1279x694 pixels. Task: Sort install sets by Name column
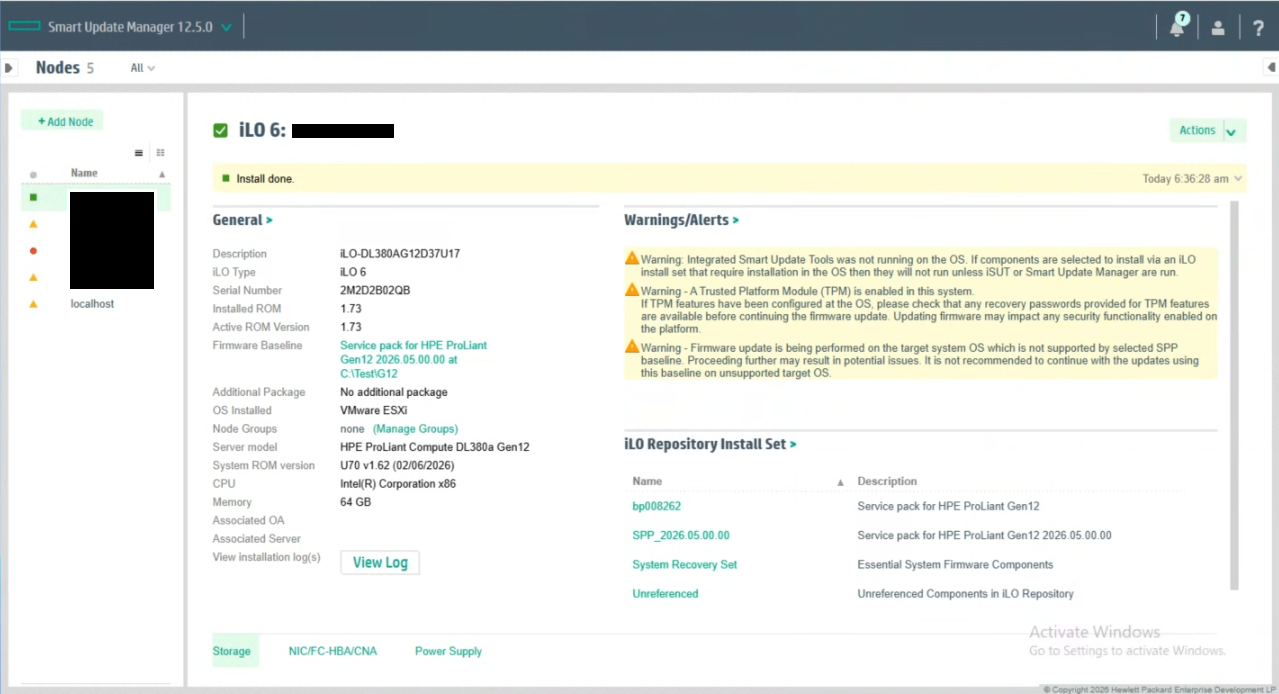647,481
